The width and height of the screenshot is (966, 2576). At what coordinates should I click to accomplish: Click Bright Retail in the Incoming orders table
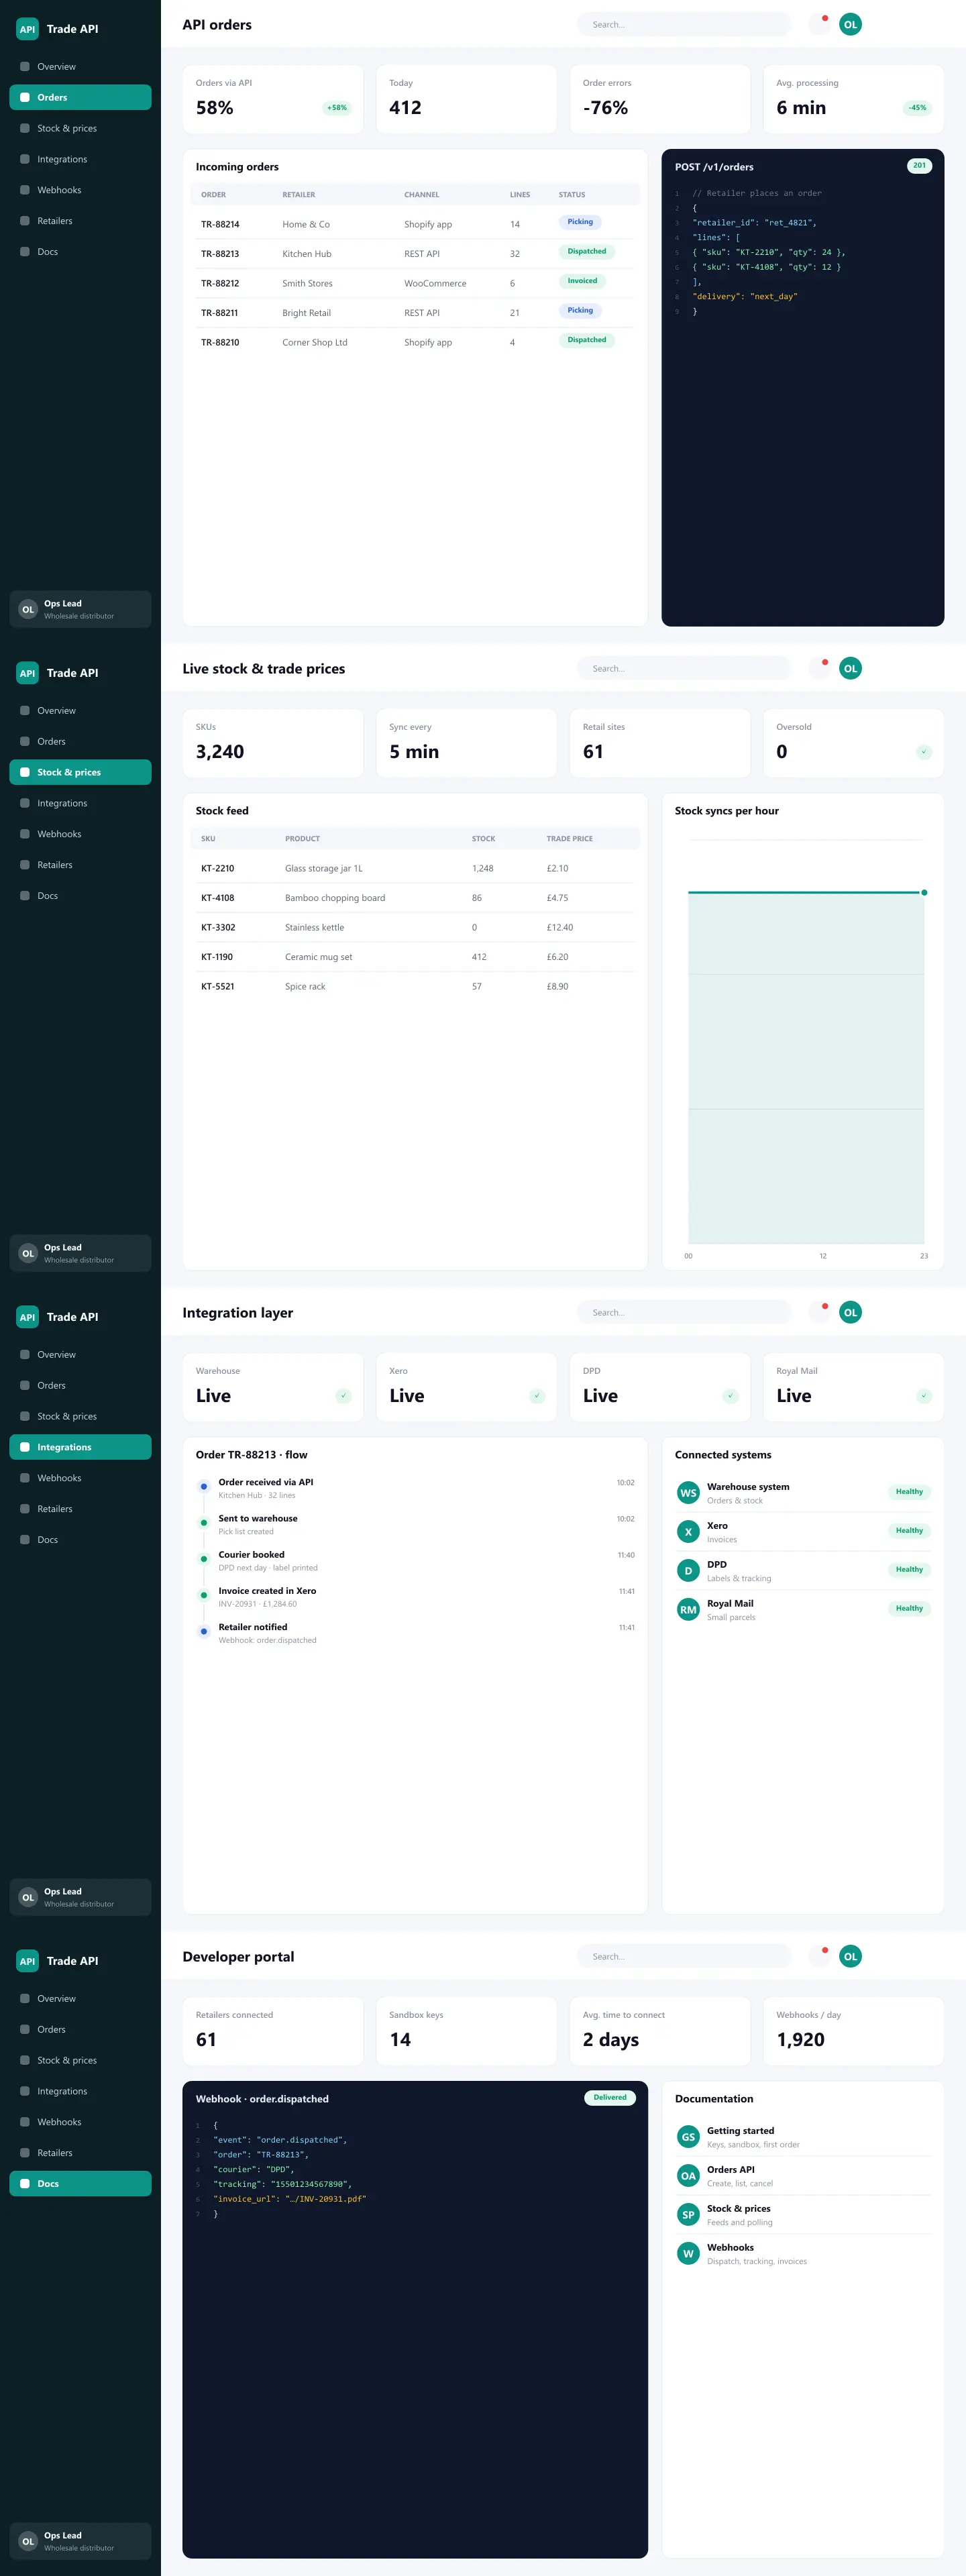[306, 313]
